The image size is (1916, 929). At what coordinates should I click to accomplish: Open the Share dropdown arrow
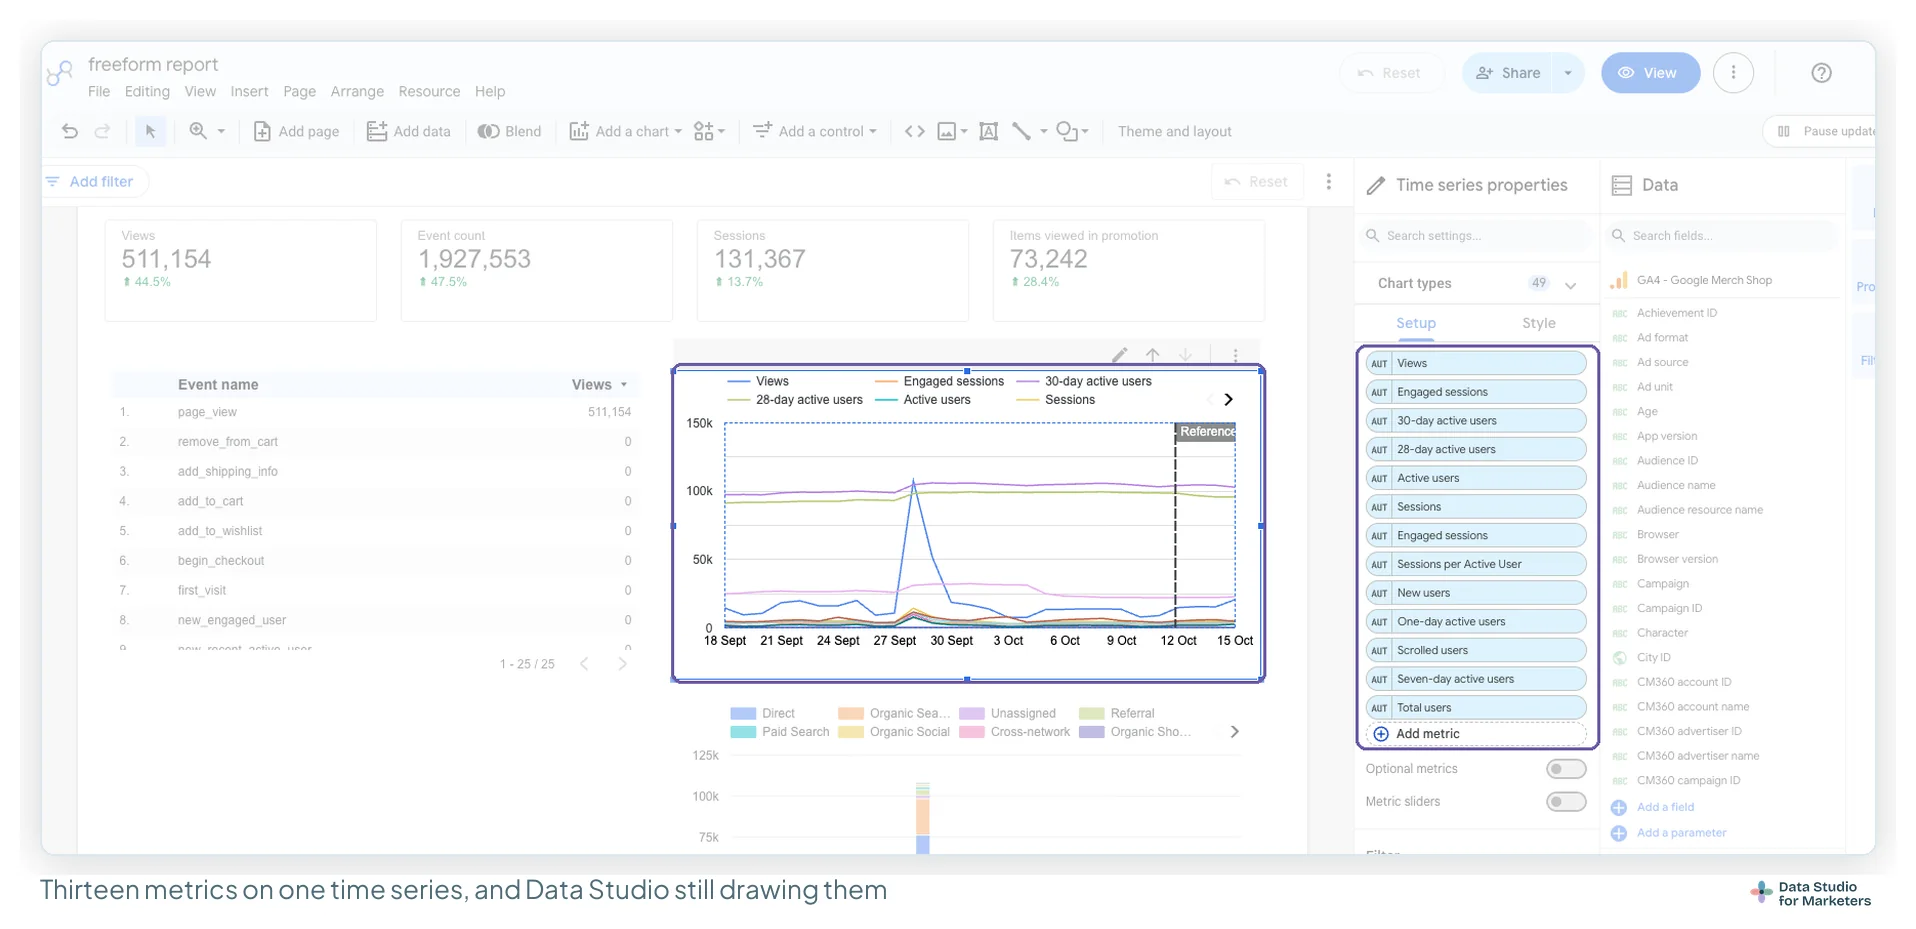1568,73
